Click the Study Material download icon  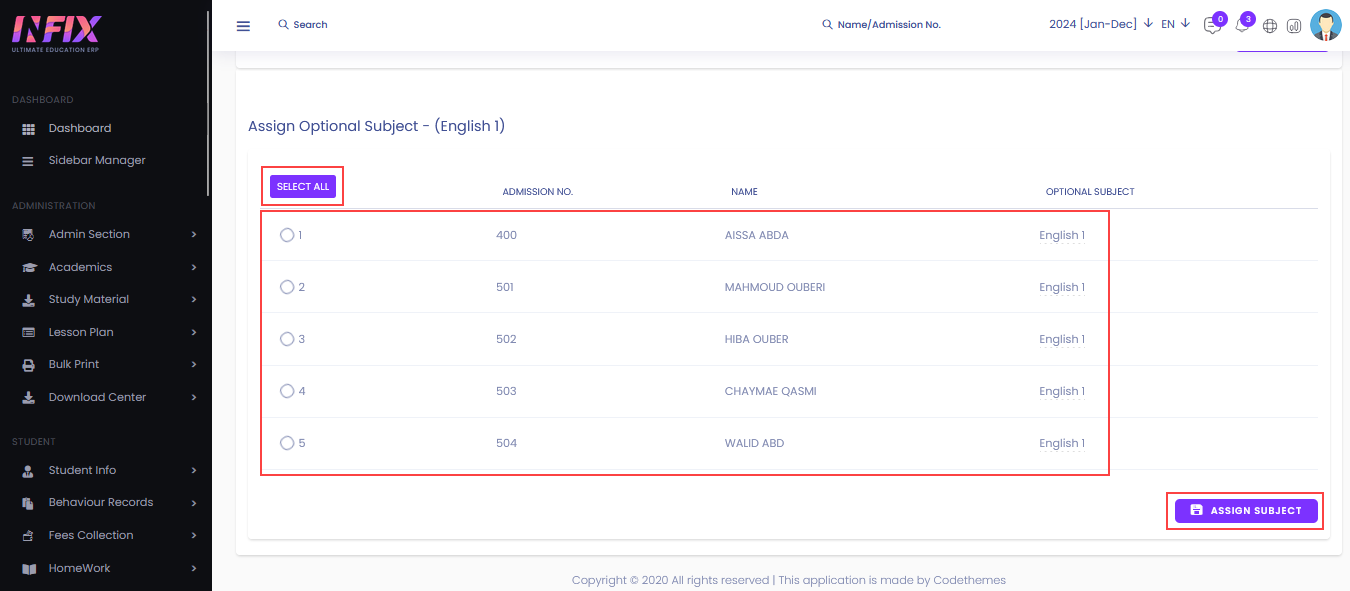pyautogui.click(x=29, y=300)
